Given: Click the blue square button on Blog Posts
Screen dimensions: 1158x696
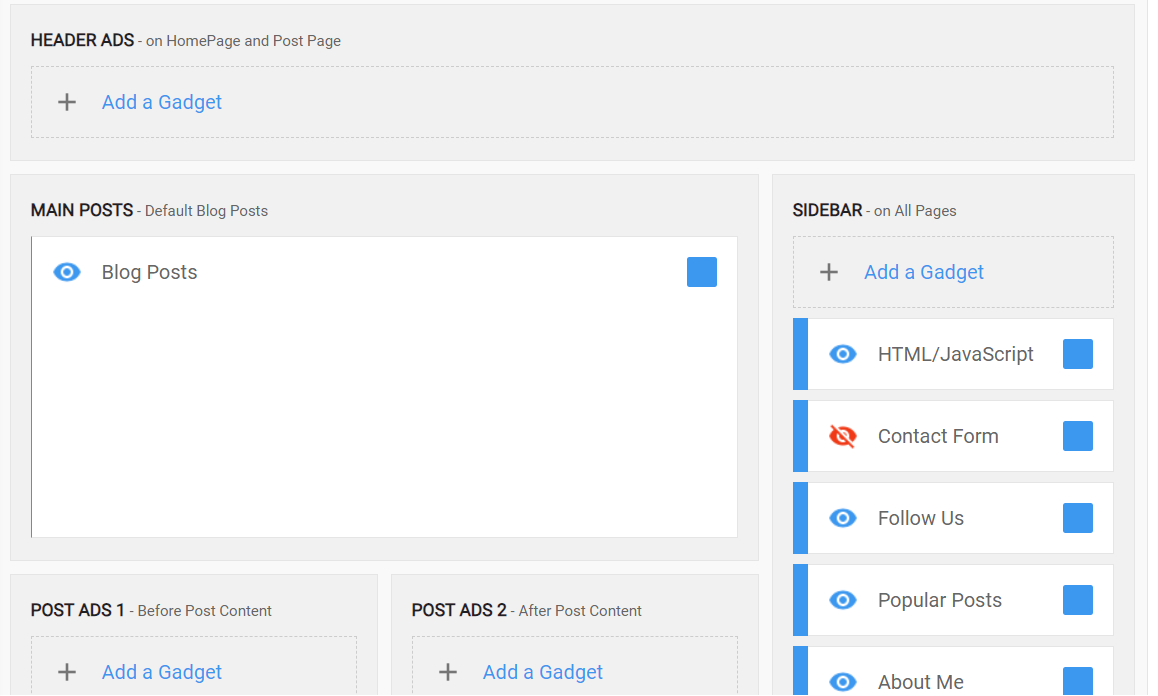Looking at the screenshot, I should 702,272.
